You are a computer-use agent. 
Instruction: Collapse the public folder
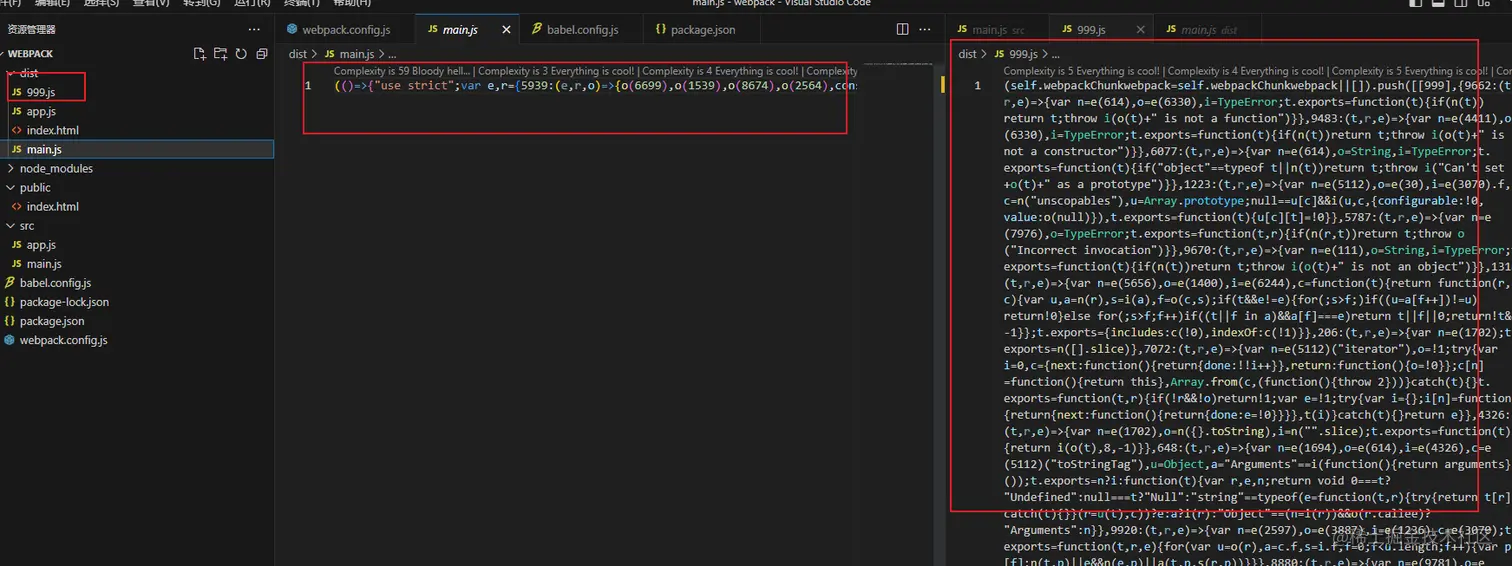tap(137, 187)
